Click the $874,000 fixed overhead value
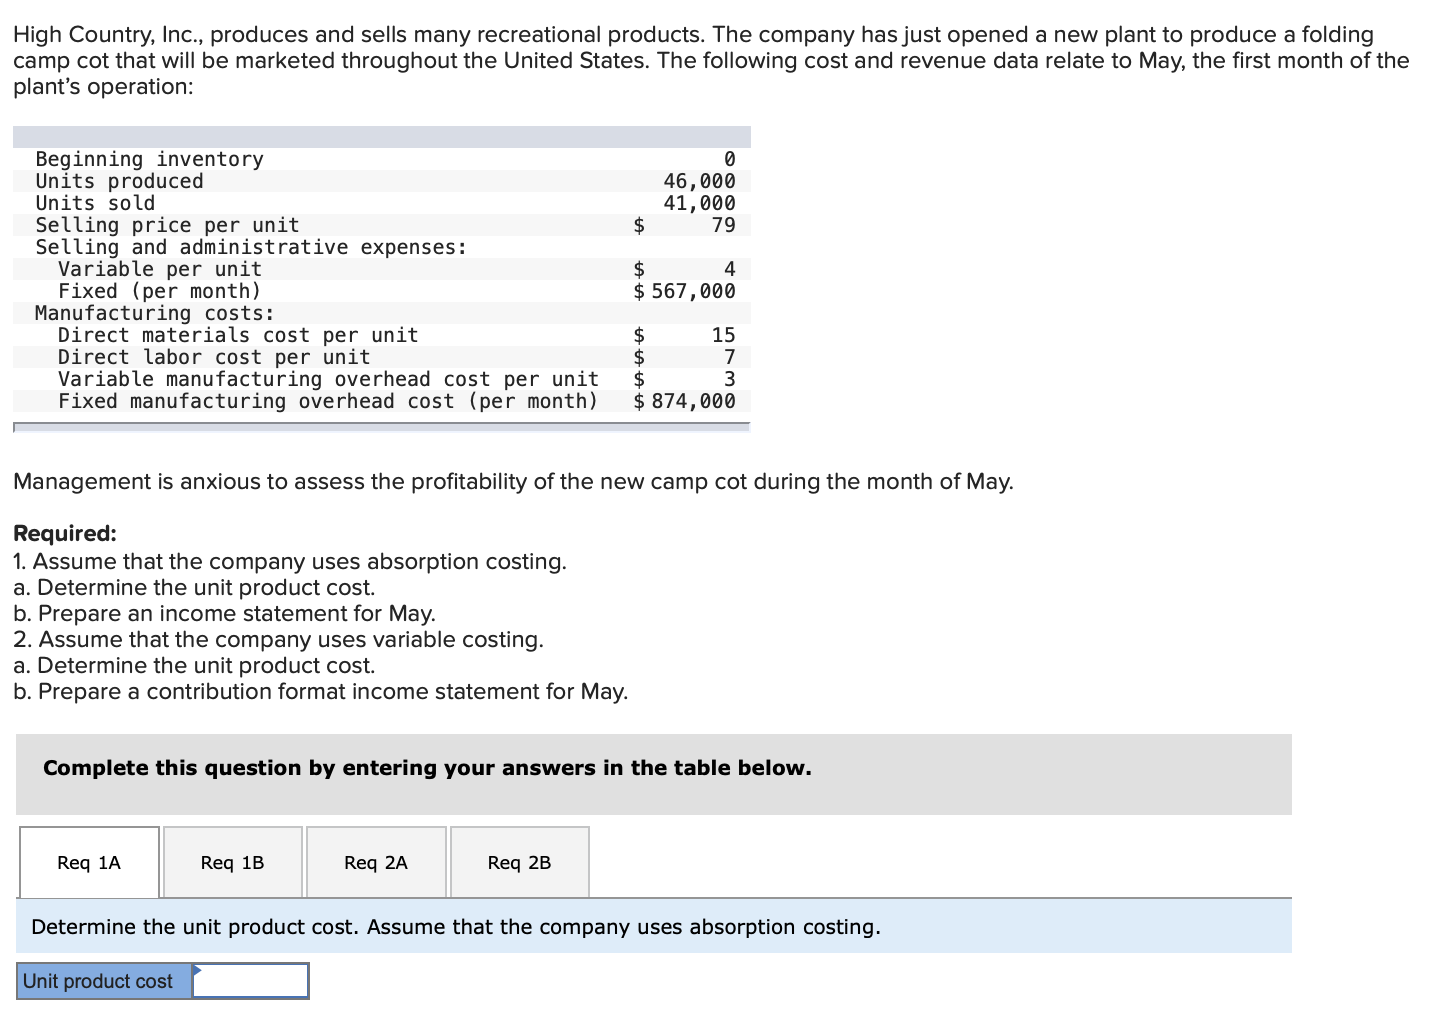This screenshot has width=1433, height=1010. (x=685, y=401)
